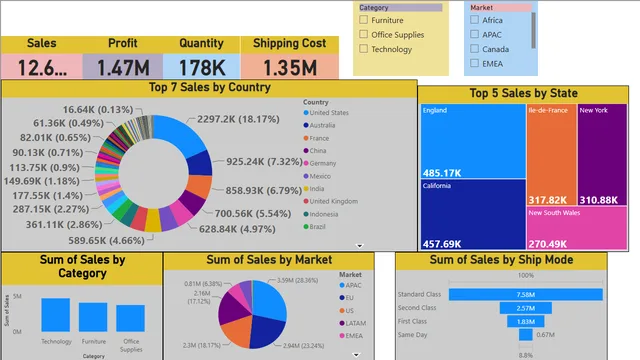Click the Second Class 2.57M funnel bar
The image size is (640, 360).
point(526,308)
